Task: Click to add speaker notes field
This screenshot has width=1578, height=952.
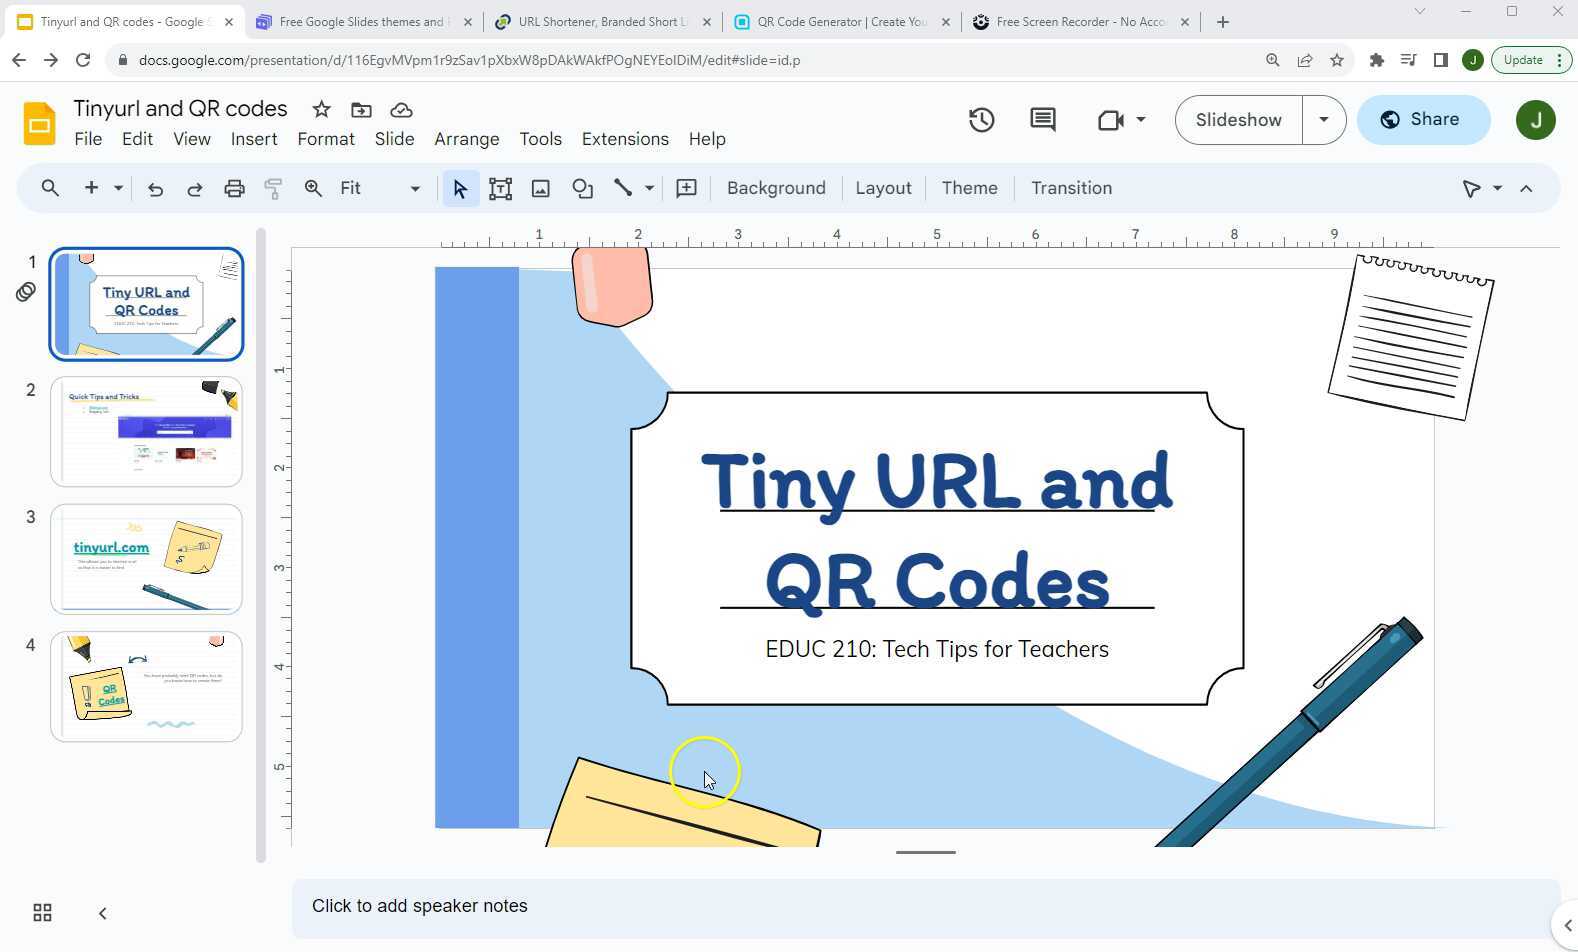Action: [925, 908]
